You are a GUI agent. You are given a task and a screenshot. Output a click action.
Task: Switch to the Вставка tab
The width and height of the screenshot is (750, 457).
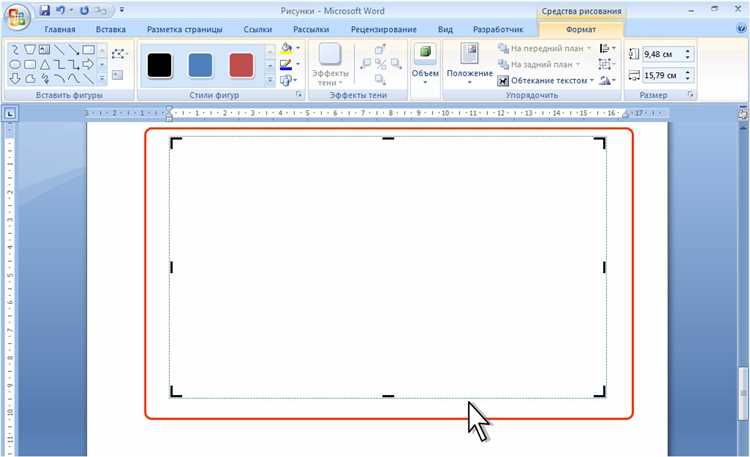click(x=110, y=29)
